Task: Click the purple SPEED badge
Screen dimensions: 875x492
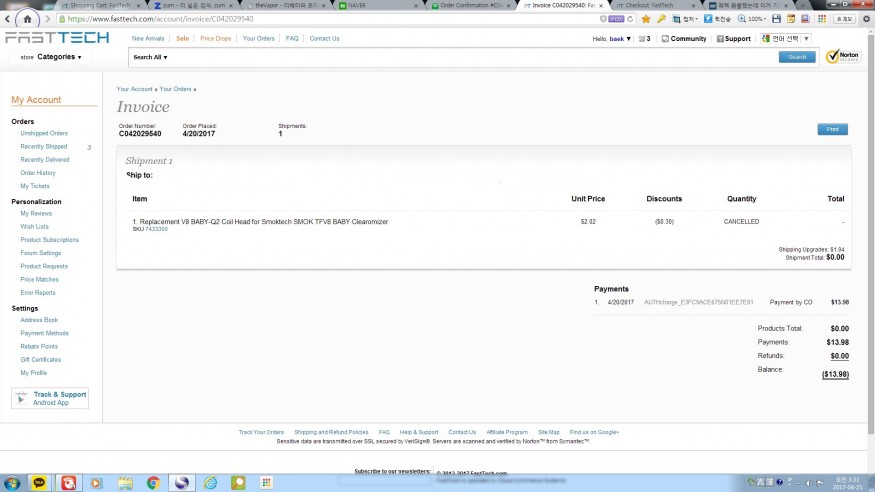Action: 616,19
